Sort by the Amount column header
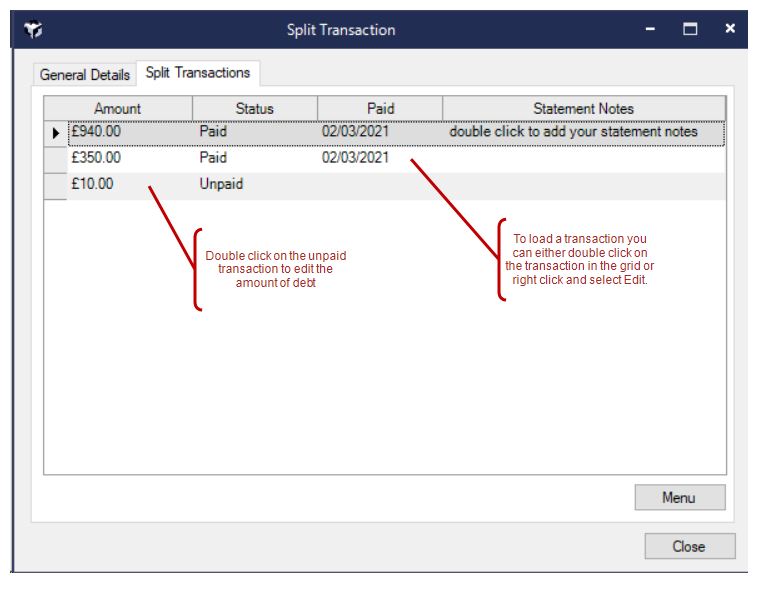The width and height of the screenshot is (758, 600). tap(118, 108)
